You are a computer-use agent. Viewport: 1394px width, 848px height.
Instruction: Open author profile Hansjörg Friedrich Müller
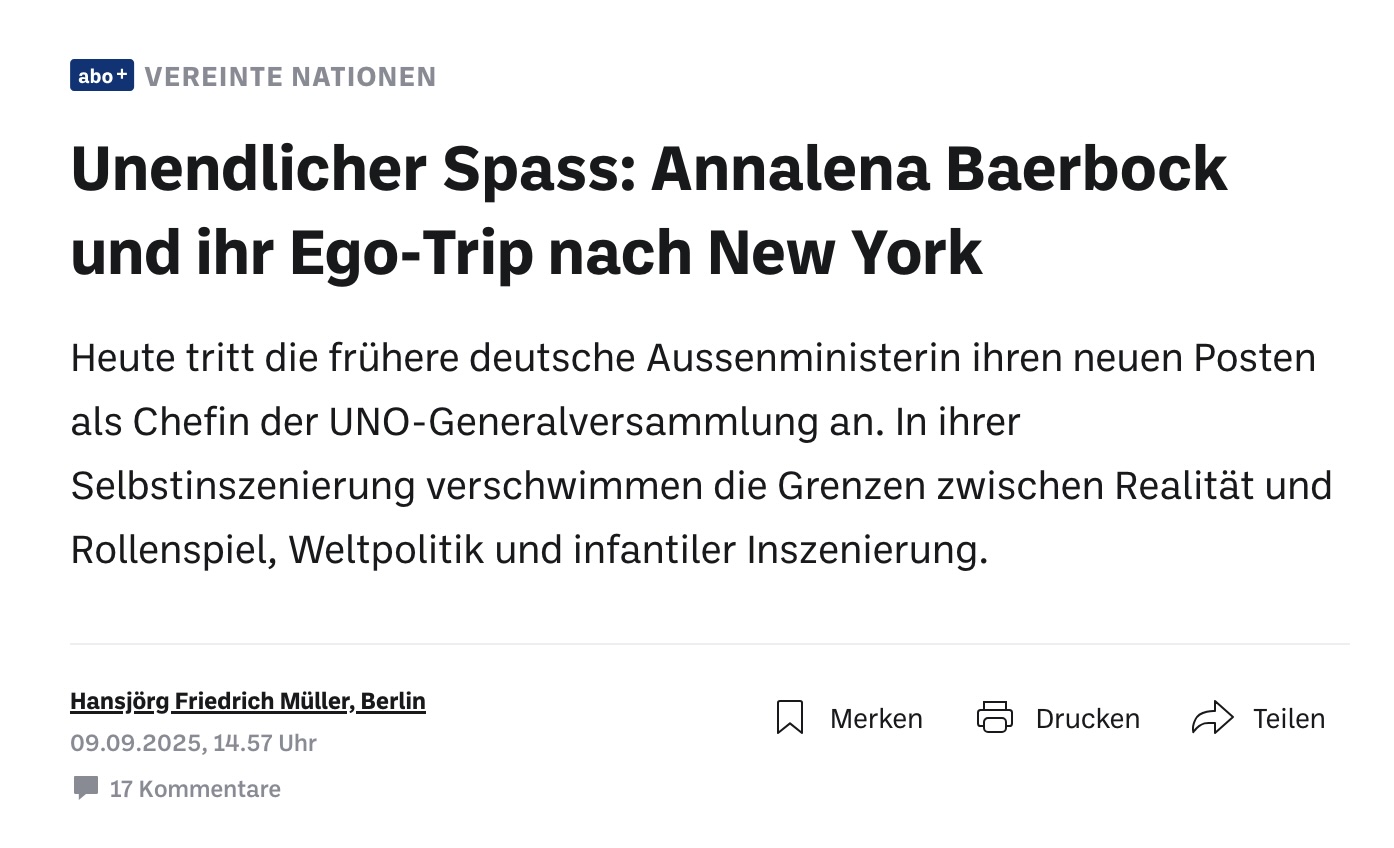pyautogui.click(x=212, y=701)
